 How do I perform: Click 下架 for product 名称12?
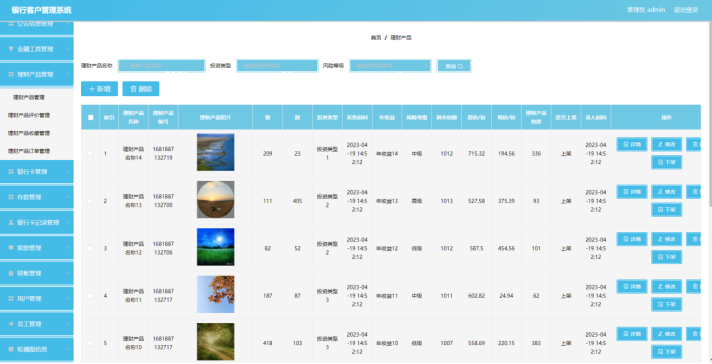[667, 257]
